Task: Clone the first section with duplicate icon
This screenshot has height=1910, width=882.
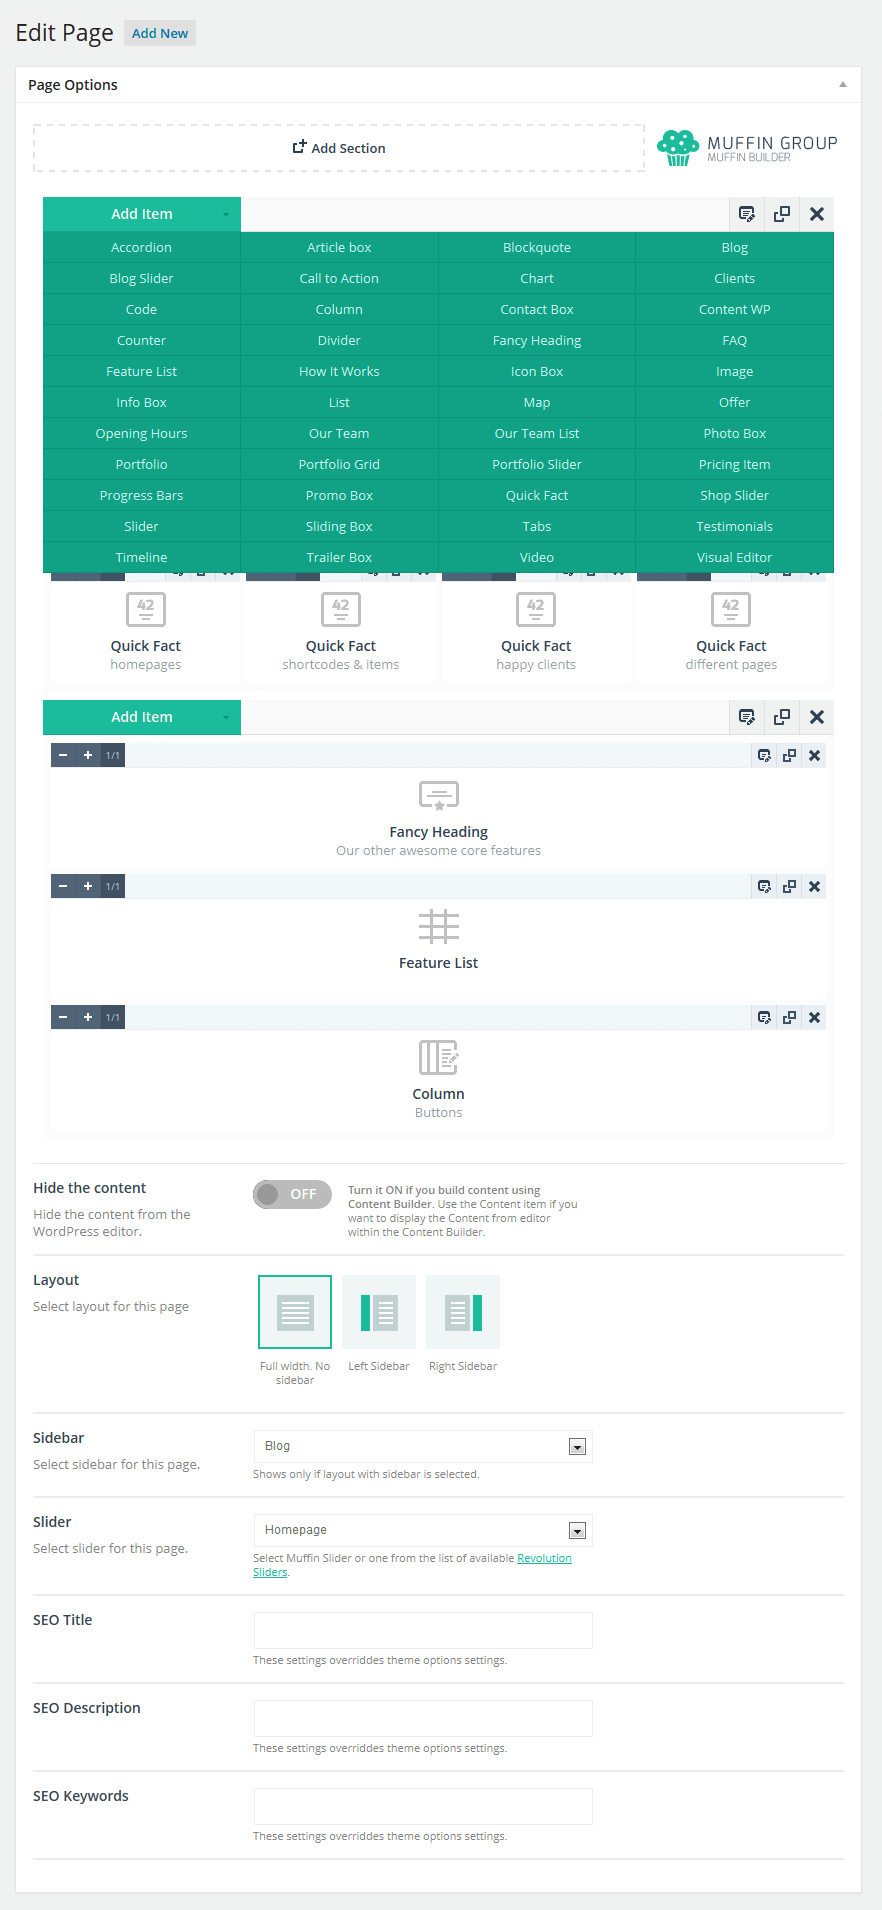Action: coord(782,214)
